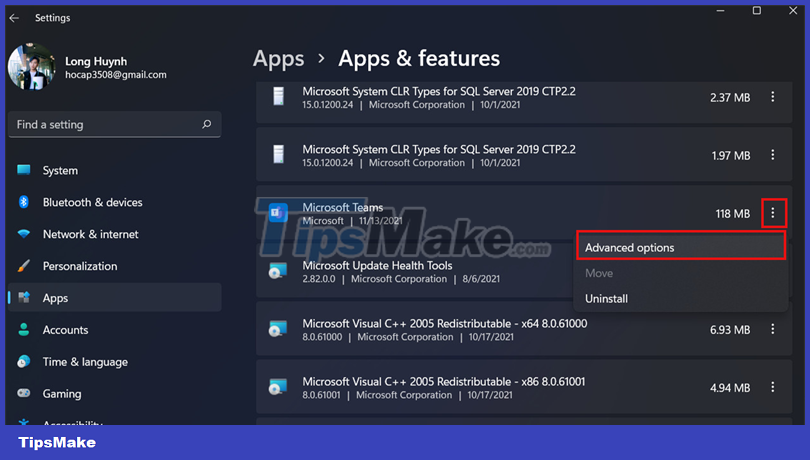This screenshot has height=460, width=810.
Task: Select Apps in the sidebar
Action: tap(115, 298)
